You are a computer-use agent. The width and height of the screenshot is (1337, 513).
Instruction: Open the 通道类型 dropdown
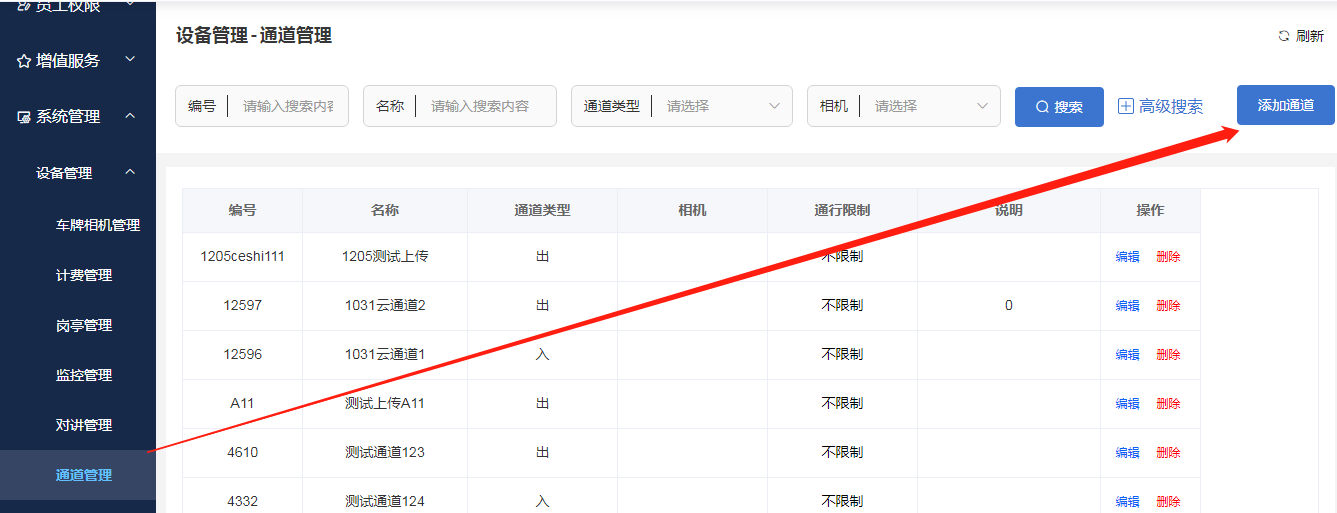pos(720,106)
